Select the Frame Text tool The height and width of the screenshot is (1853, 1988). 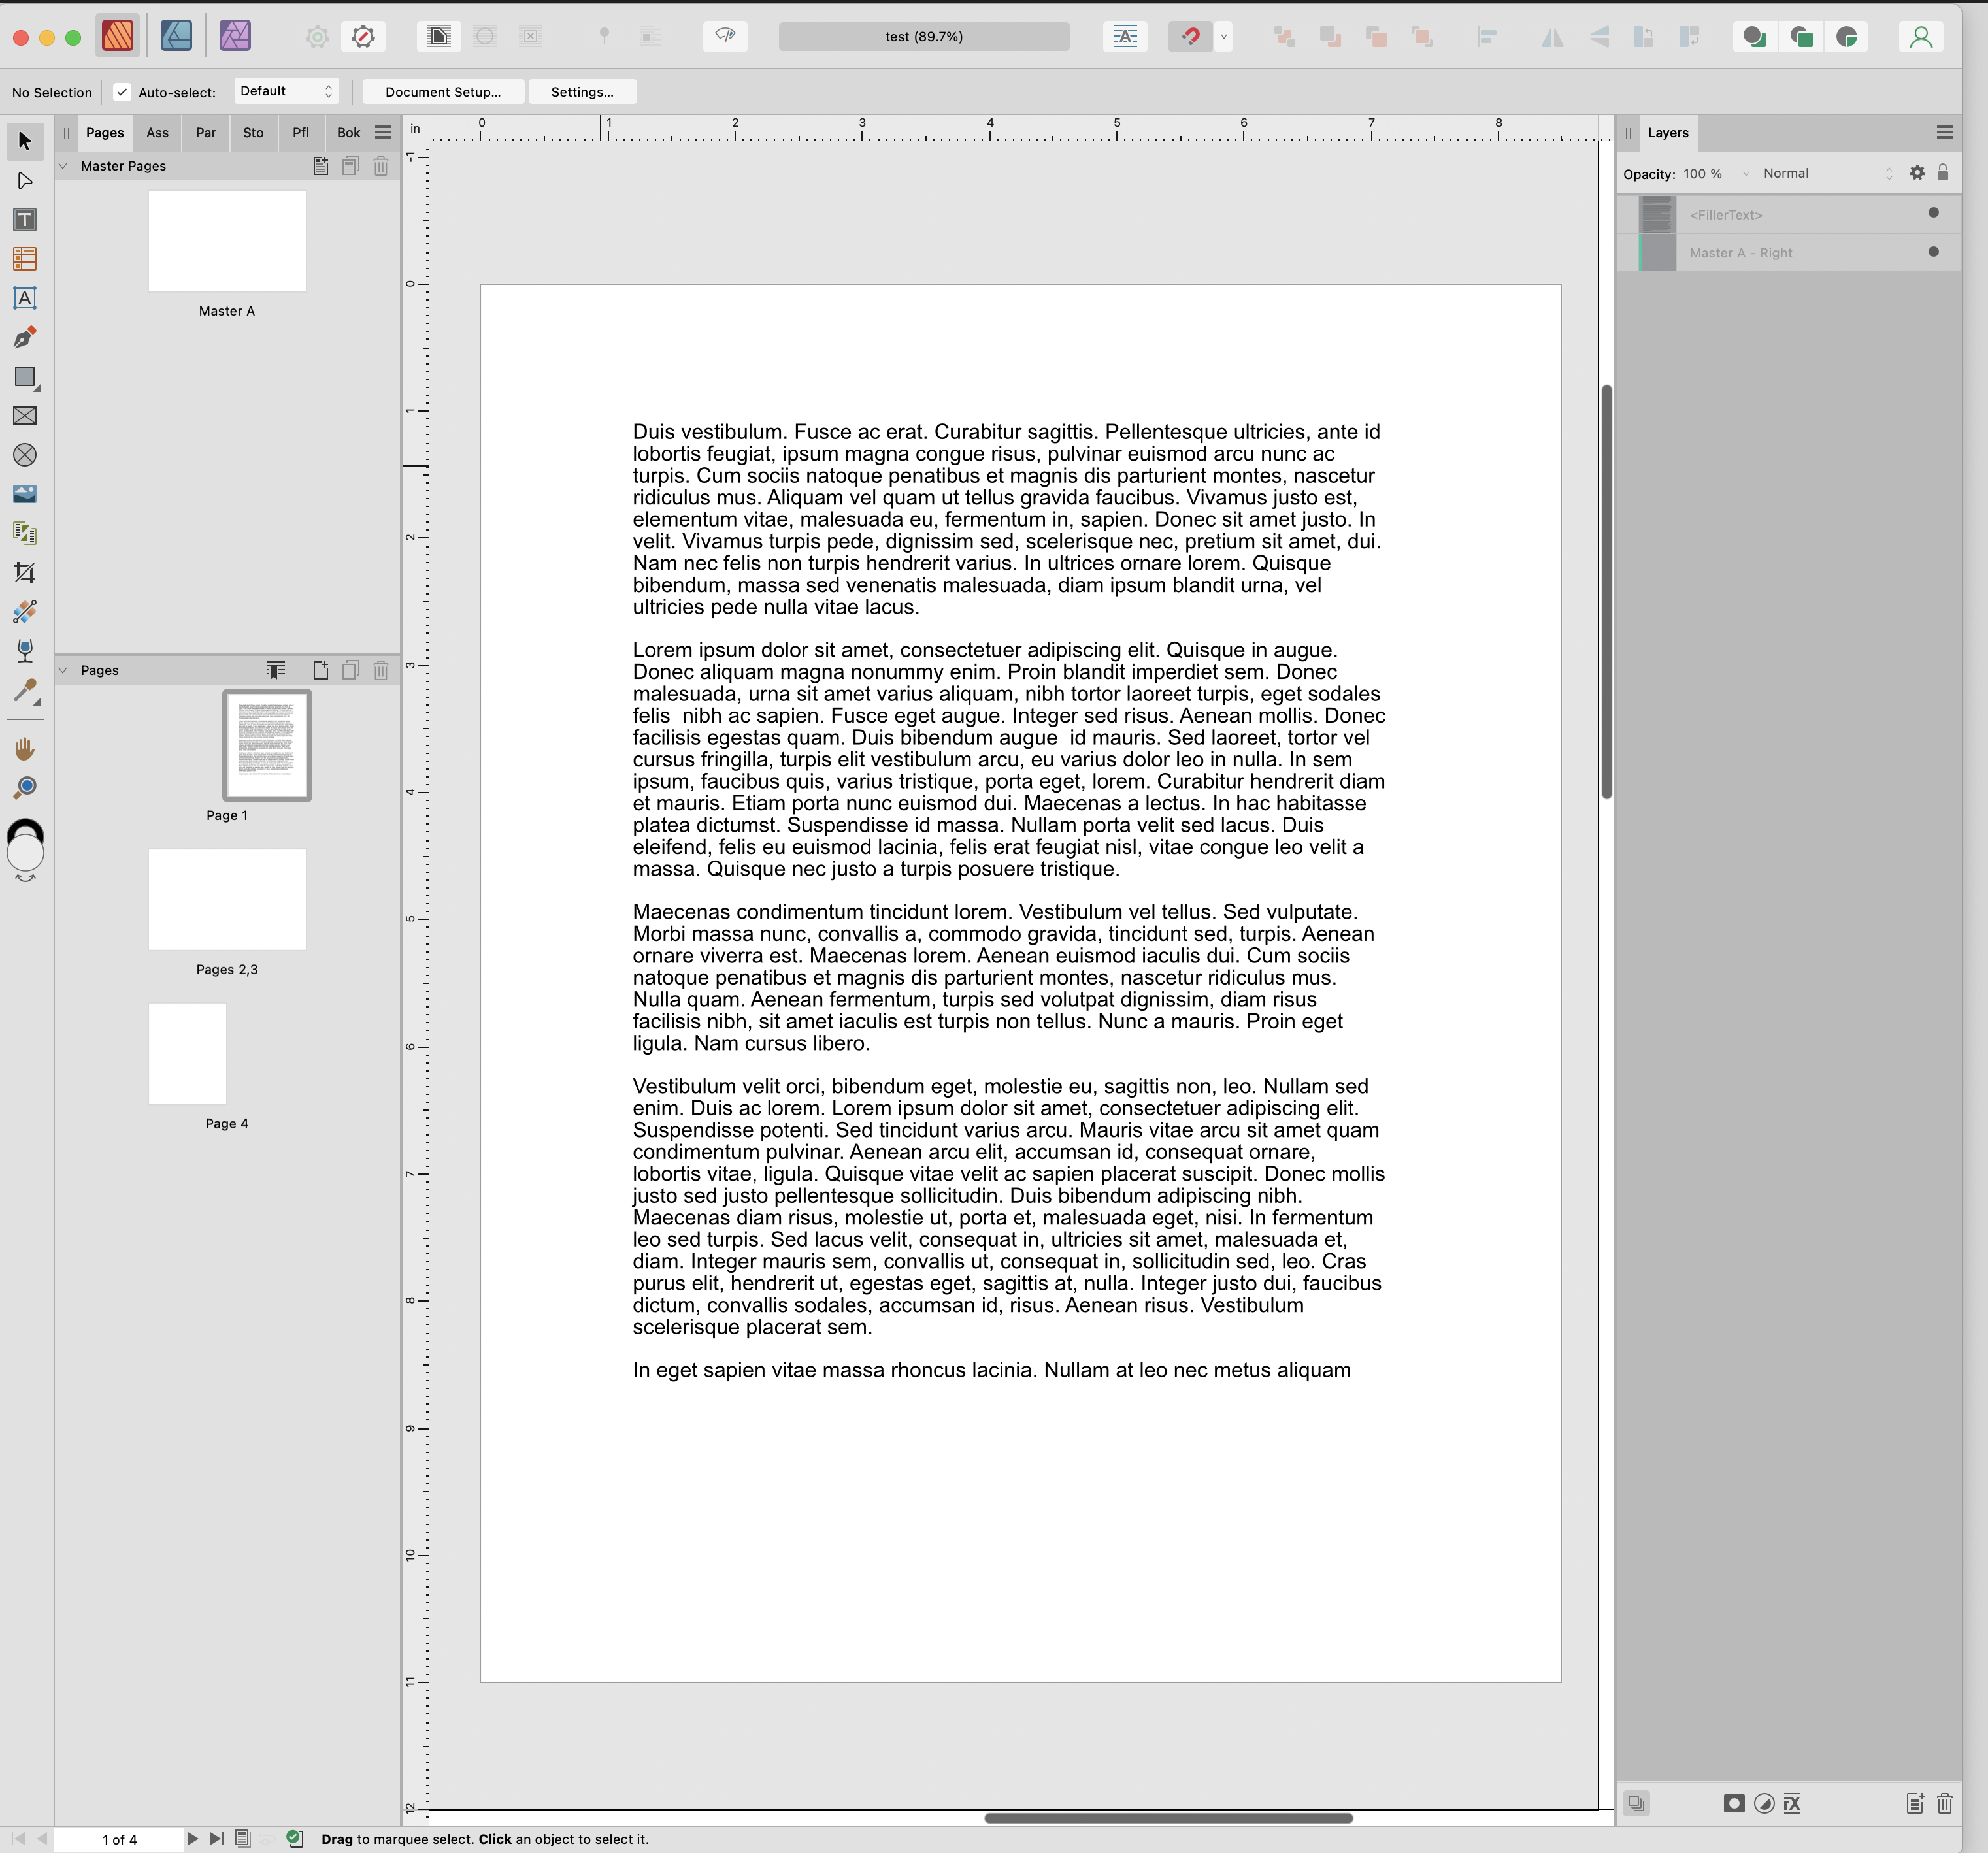coord(25,220)
